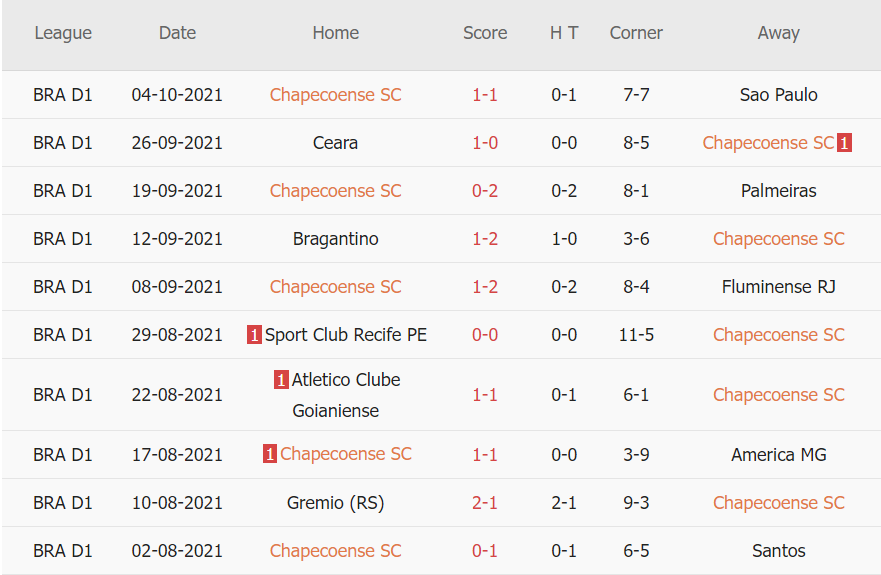This screenshot has height=575, width=881.
Task: Click the Away column header
Action: pos(778,33)
